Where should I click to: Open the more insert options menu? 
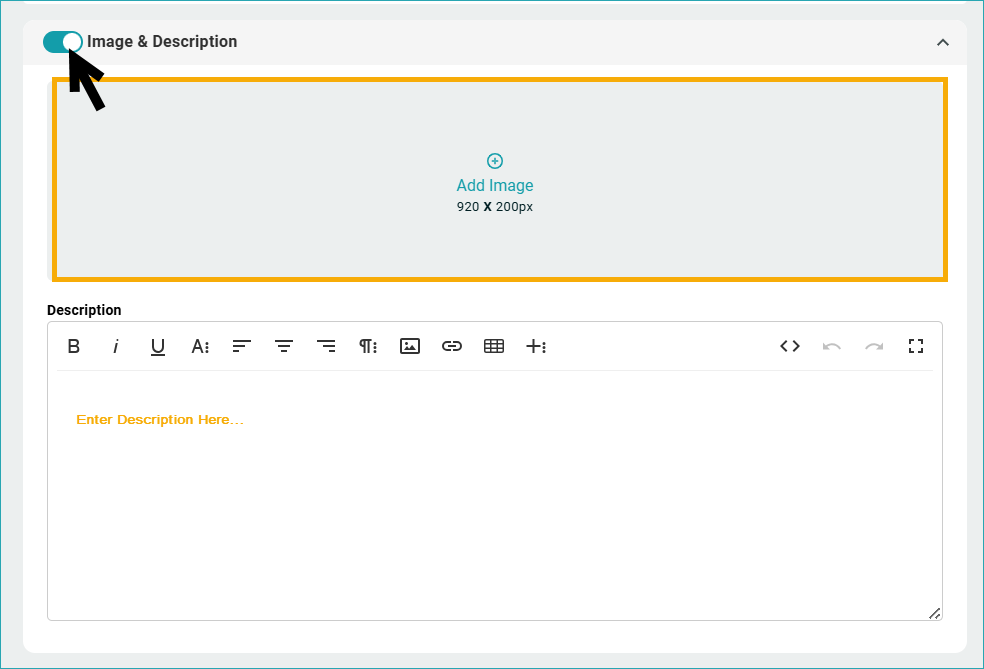pyautogui.click(x=536, y=346)
